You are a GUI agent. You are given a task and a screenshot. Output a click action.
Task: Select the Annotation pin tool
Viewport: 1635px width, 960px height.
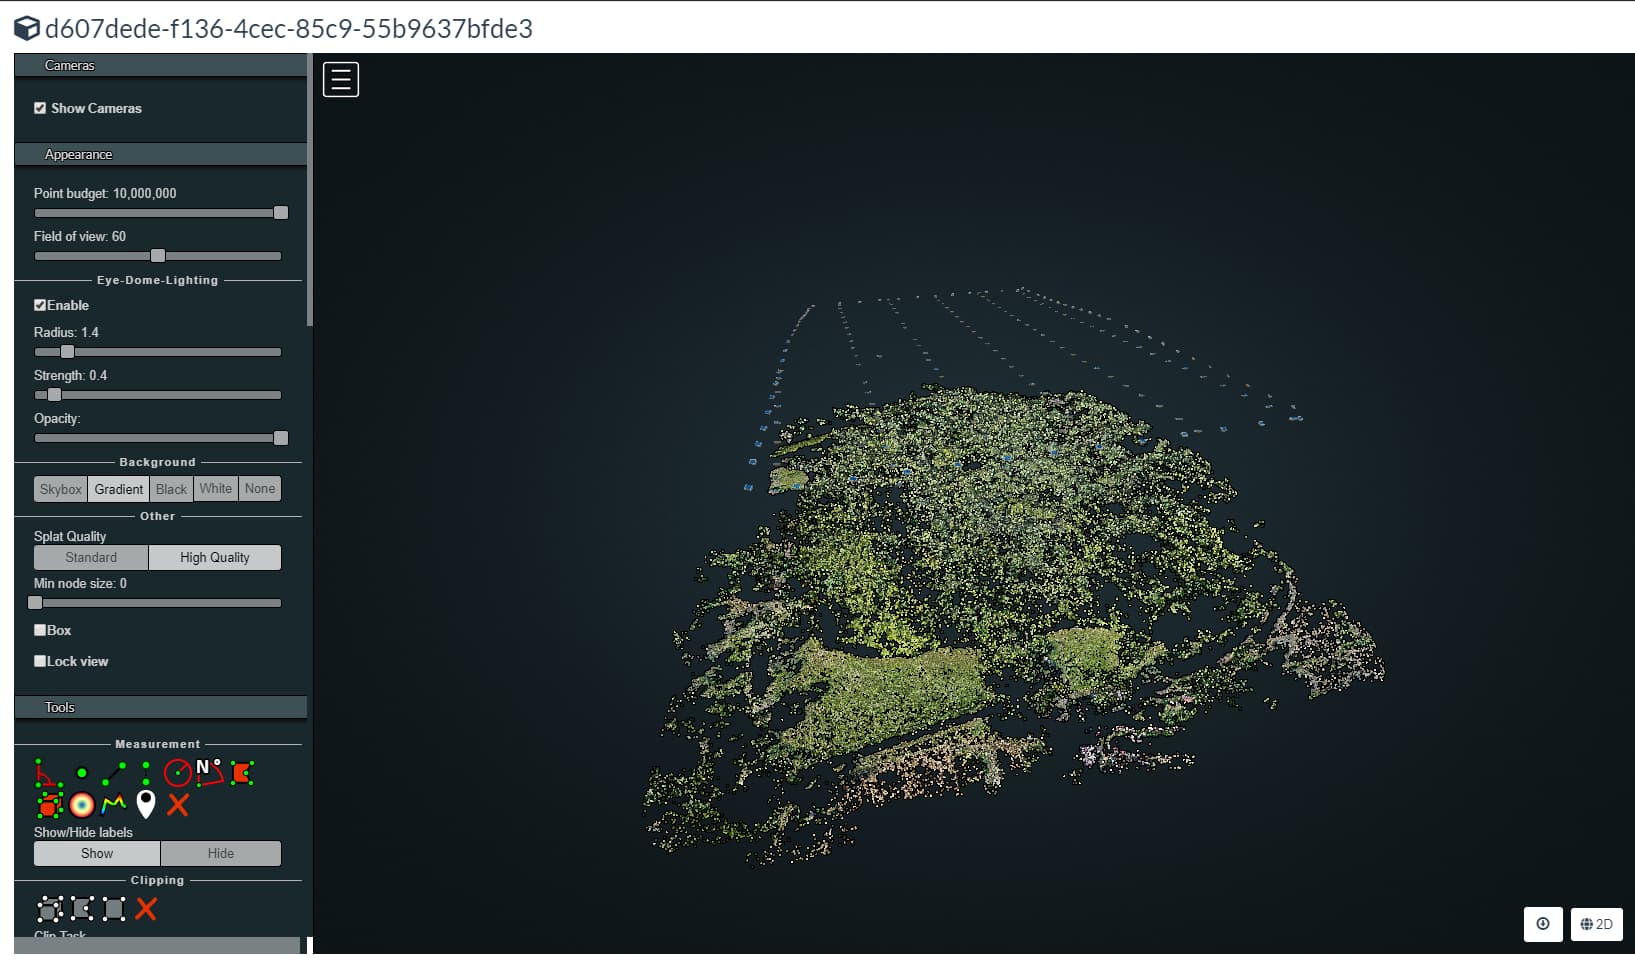(145, 805)
